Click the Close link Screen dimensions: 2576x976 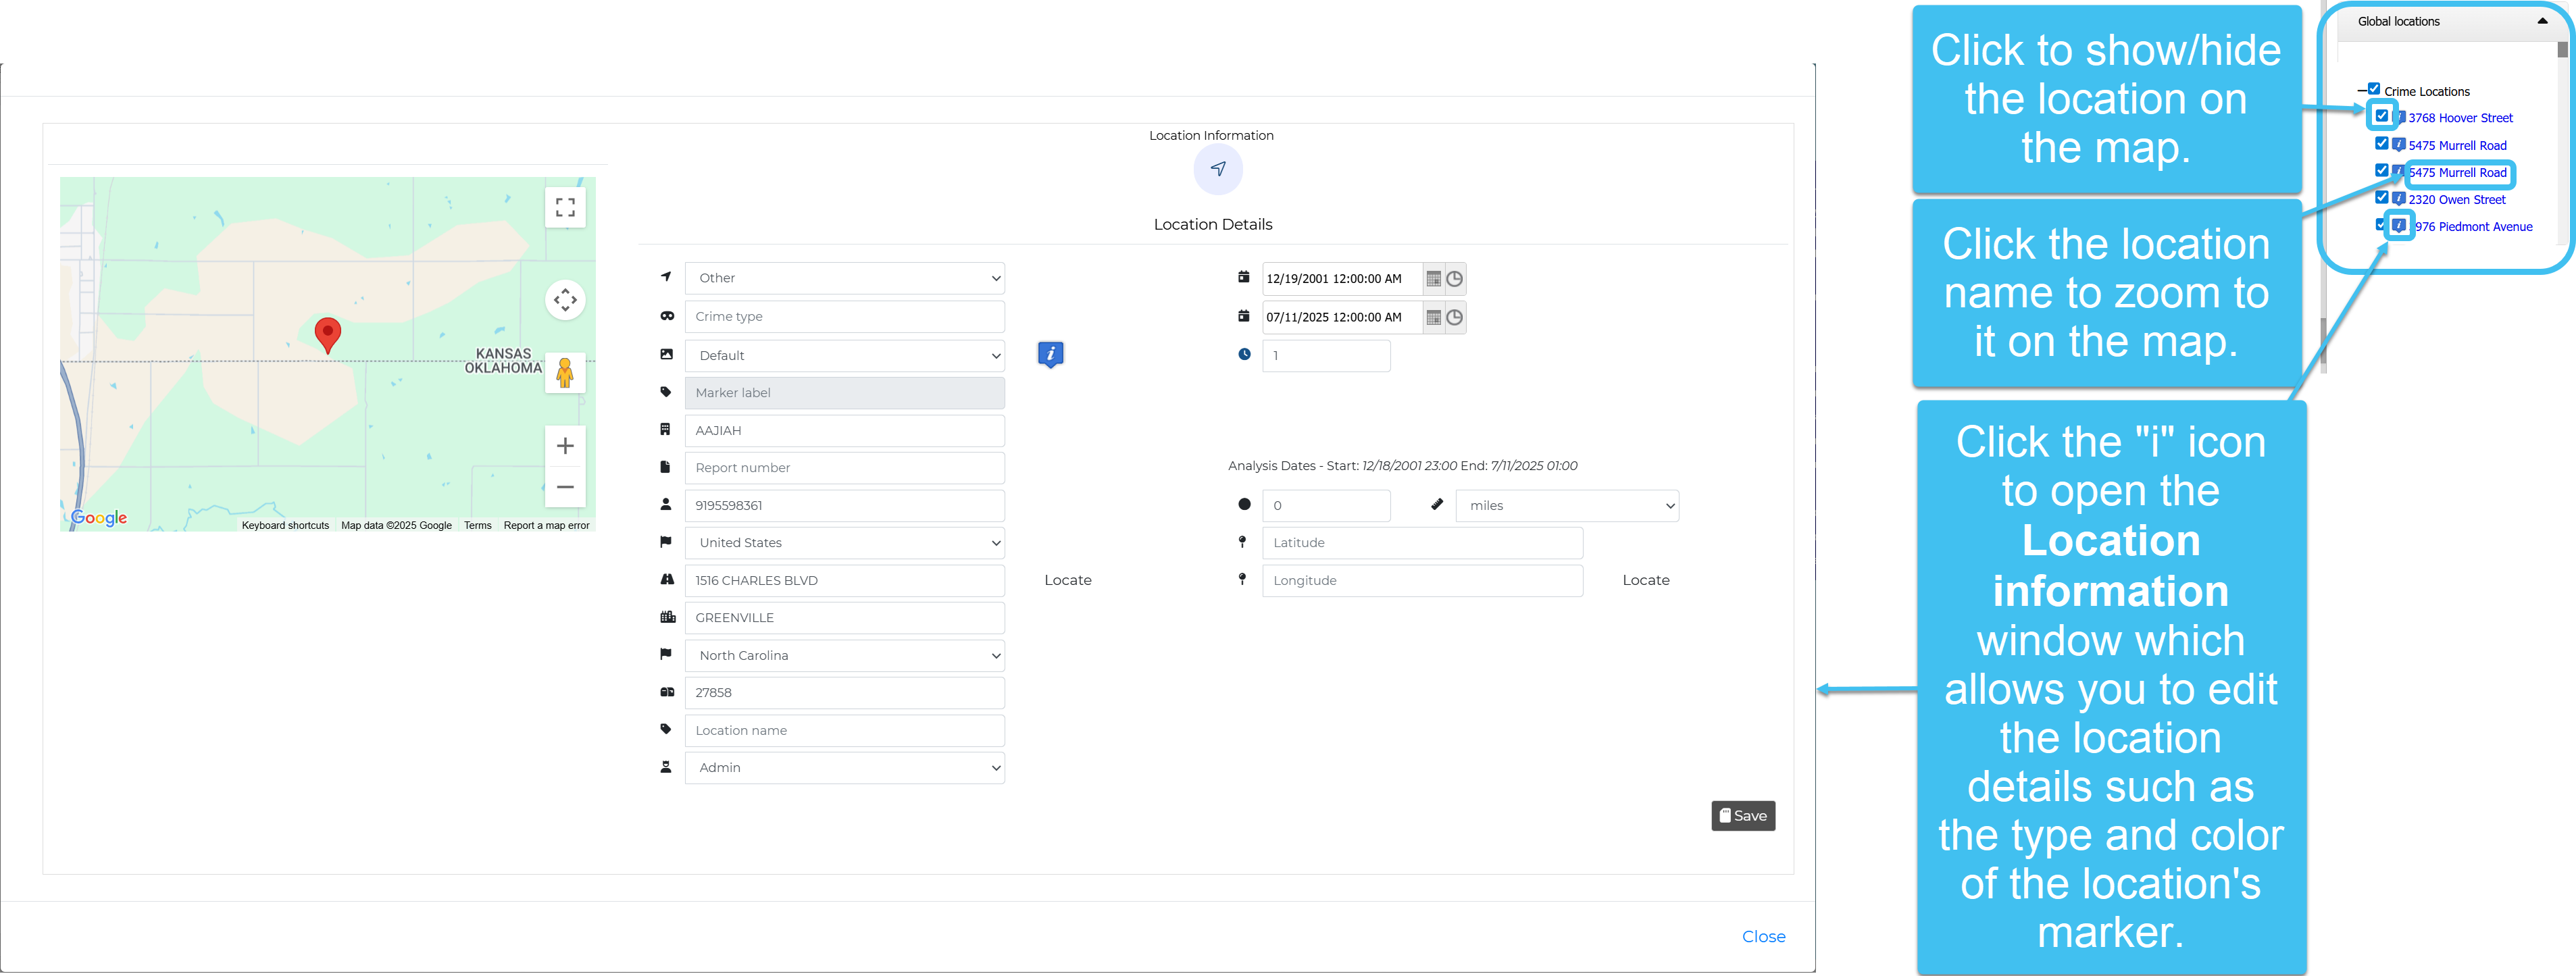[x=1763, y=937]
